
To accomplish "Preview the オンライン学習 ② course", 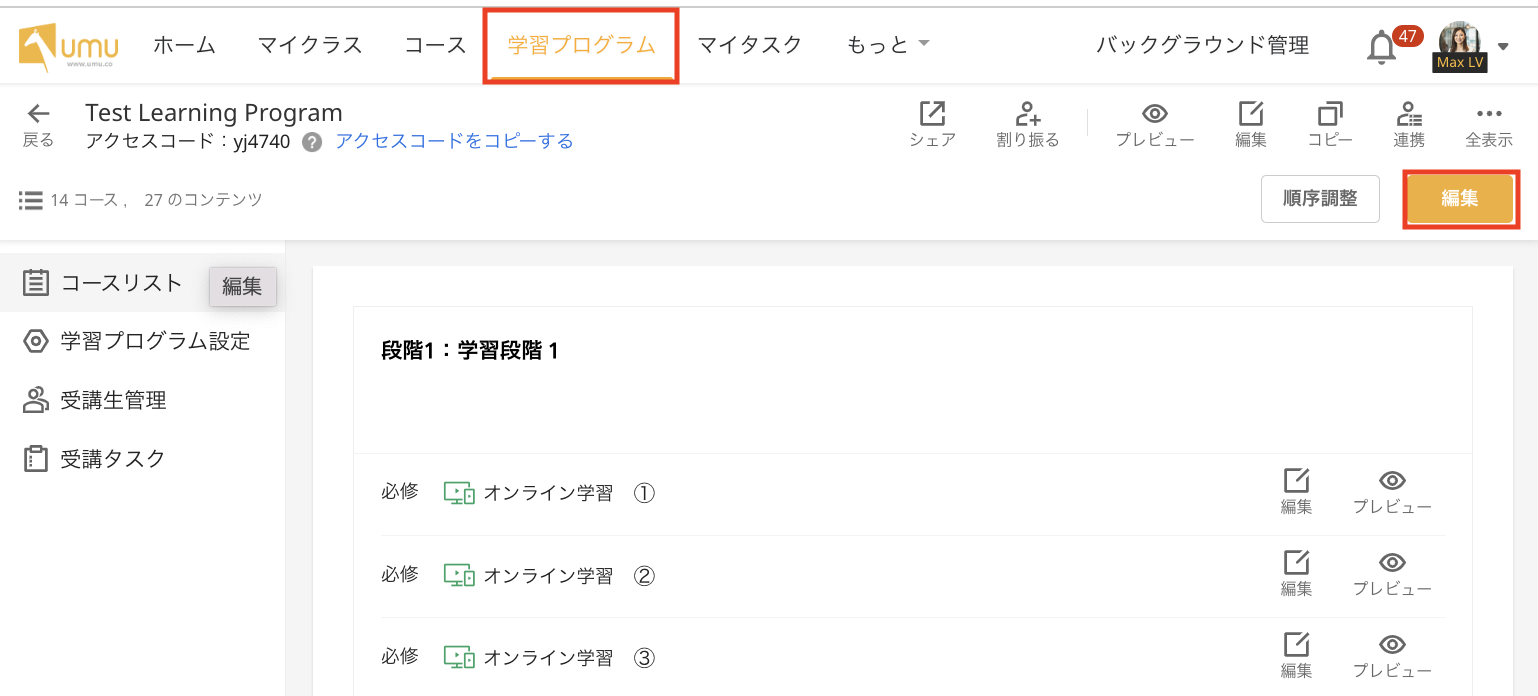I will pyautogui.click(x=1392, y=563).
